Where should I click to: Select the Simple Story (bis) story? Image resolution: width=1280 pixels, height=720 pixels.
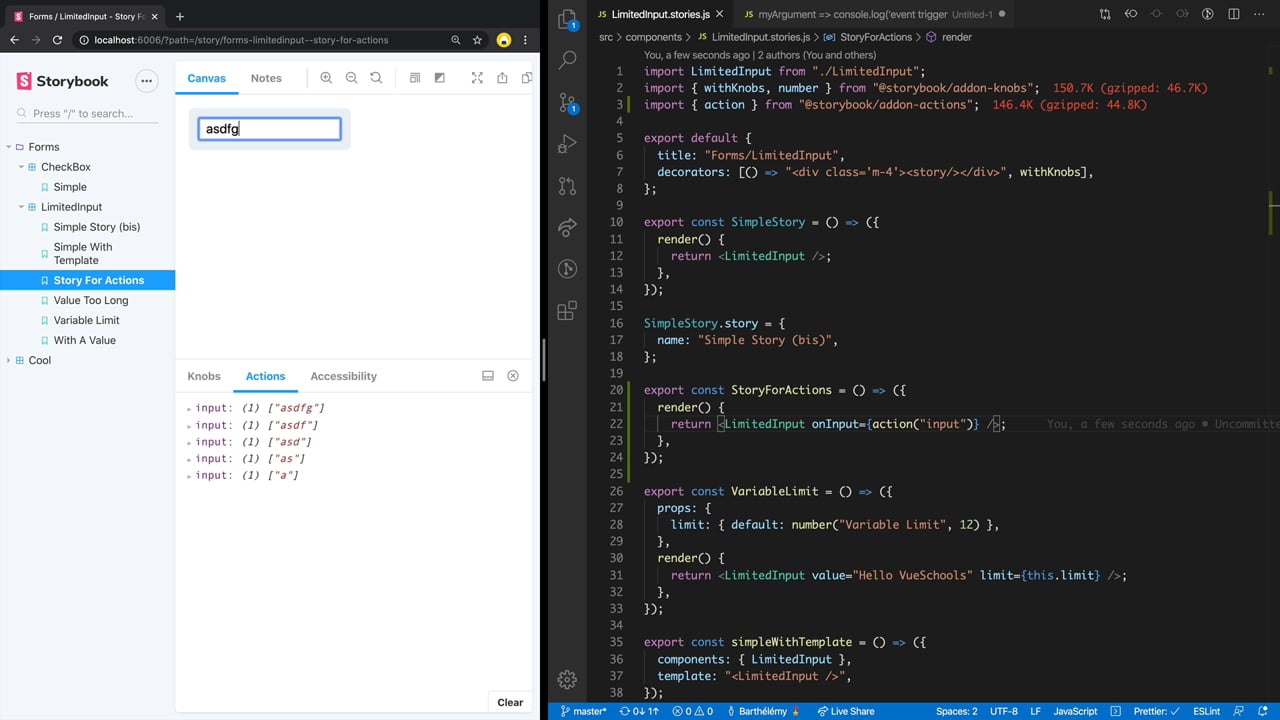pos(96,227)
